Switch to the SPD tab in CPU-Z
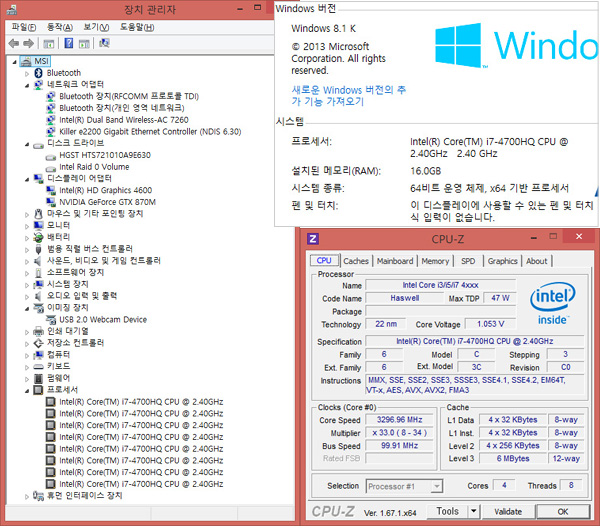The image size is (600, 528). (x=468, y=261)
